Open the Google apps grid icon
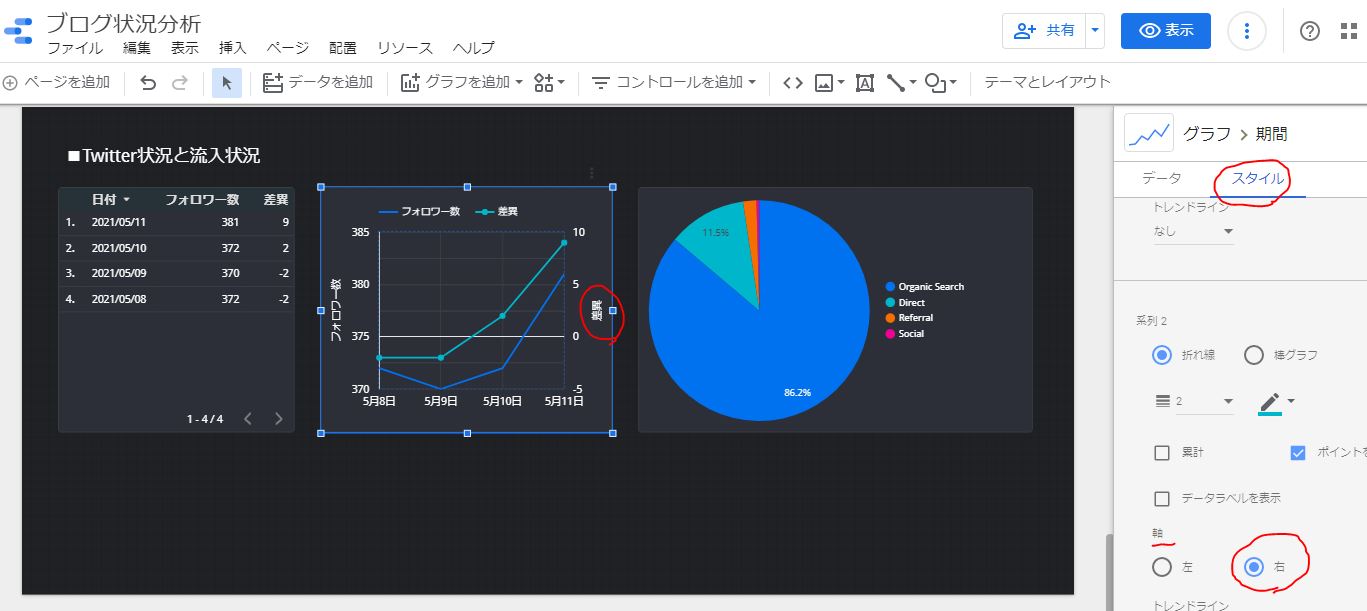 [1349, 31]
